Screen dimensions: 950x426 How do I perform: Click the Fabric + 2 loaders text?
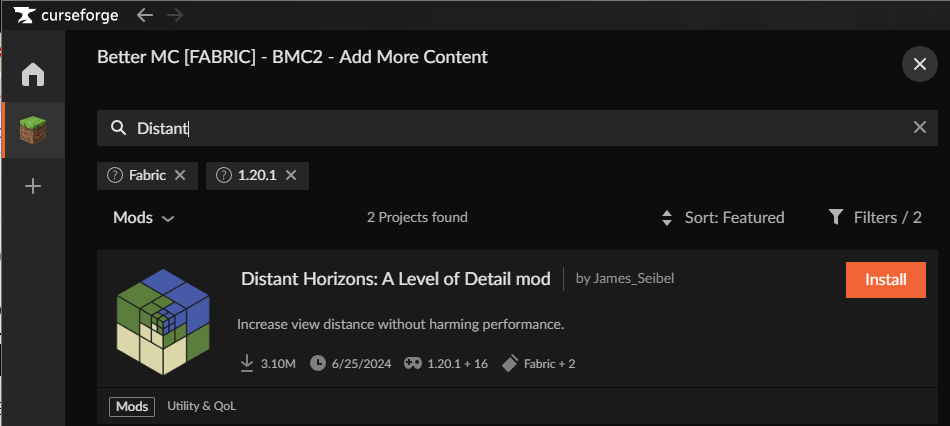click(x=550, y=364)
